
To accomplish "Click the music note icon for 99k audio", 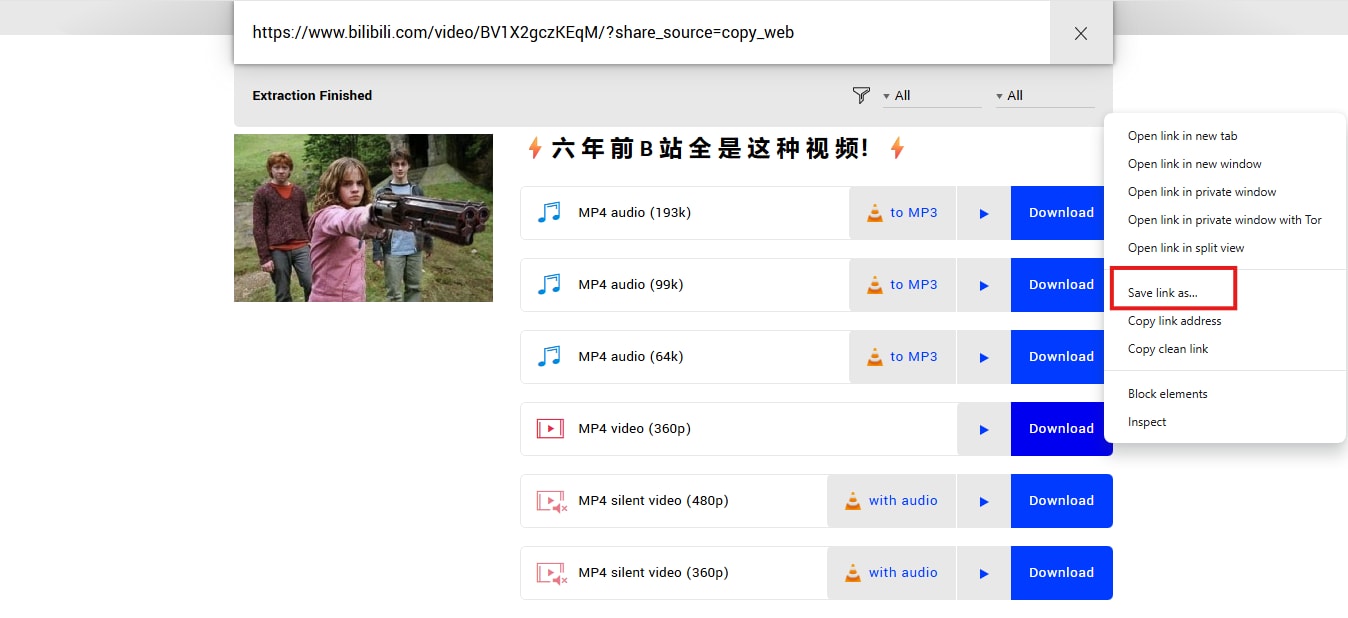I will pyautogui.click(x=549, y=284).
